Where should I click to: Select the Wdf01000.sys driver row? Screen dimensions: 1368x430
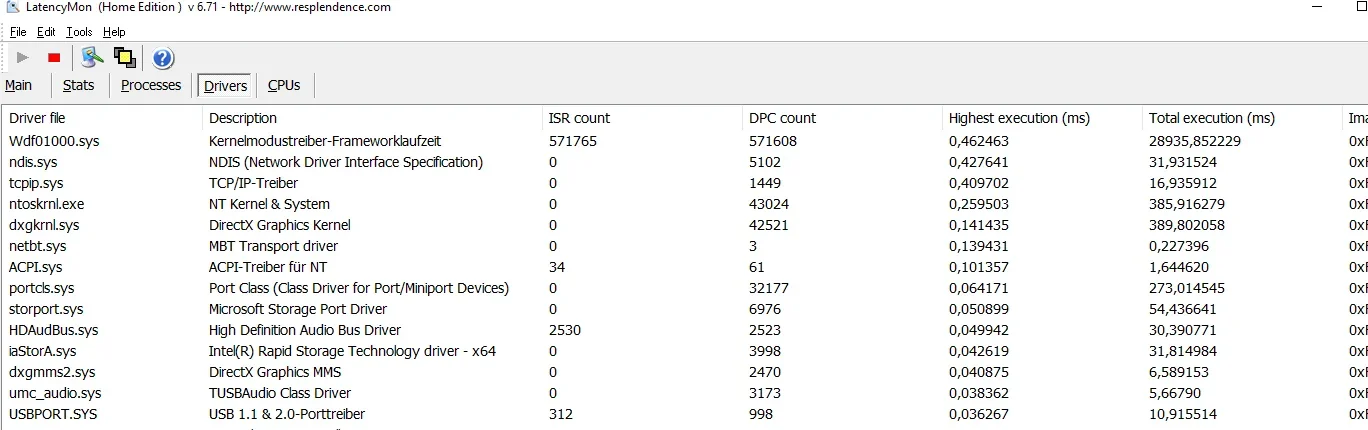tap(54, 141)
